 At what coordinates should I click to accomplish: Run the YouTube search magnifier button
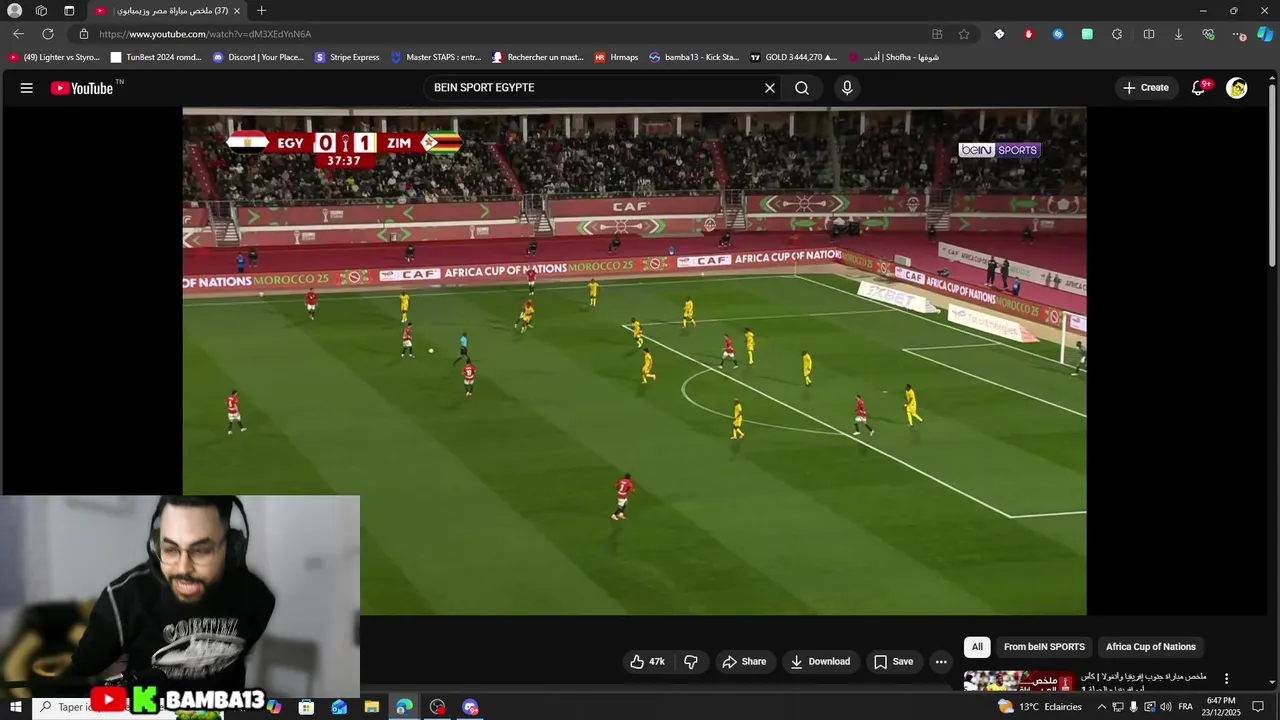(802, 88)
